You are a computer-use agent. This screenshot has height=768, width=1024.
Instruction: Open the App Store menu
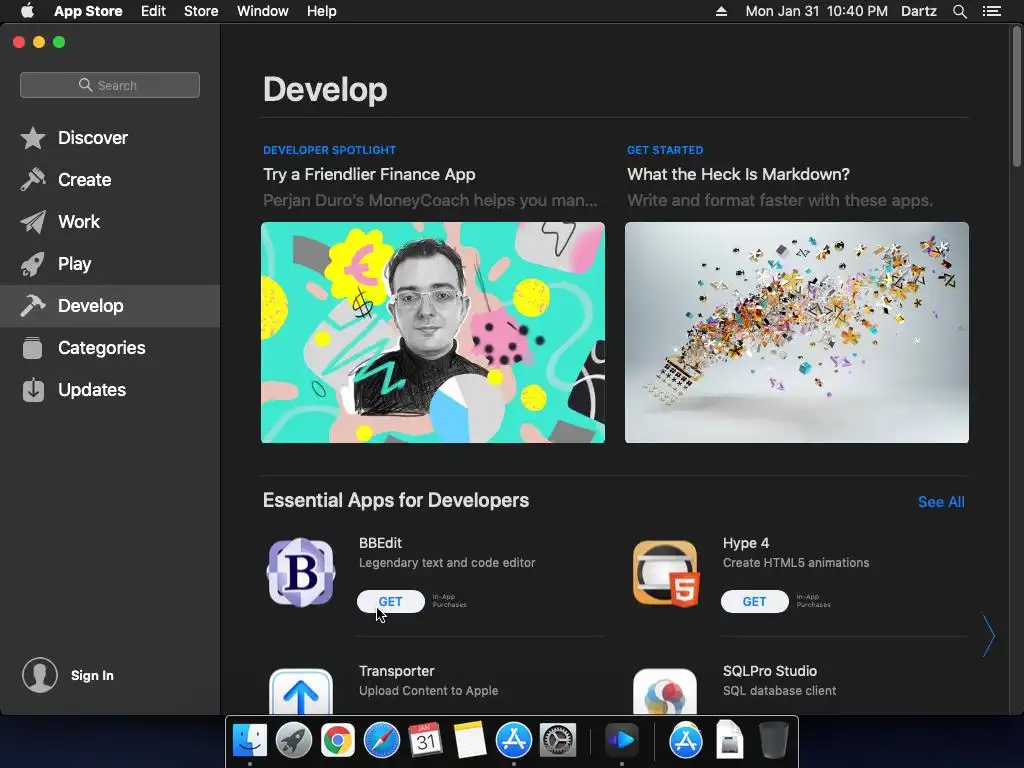click(88, 11)
